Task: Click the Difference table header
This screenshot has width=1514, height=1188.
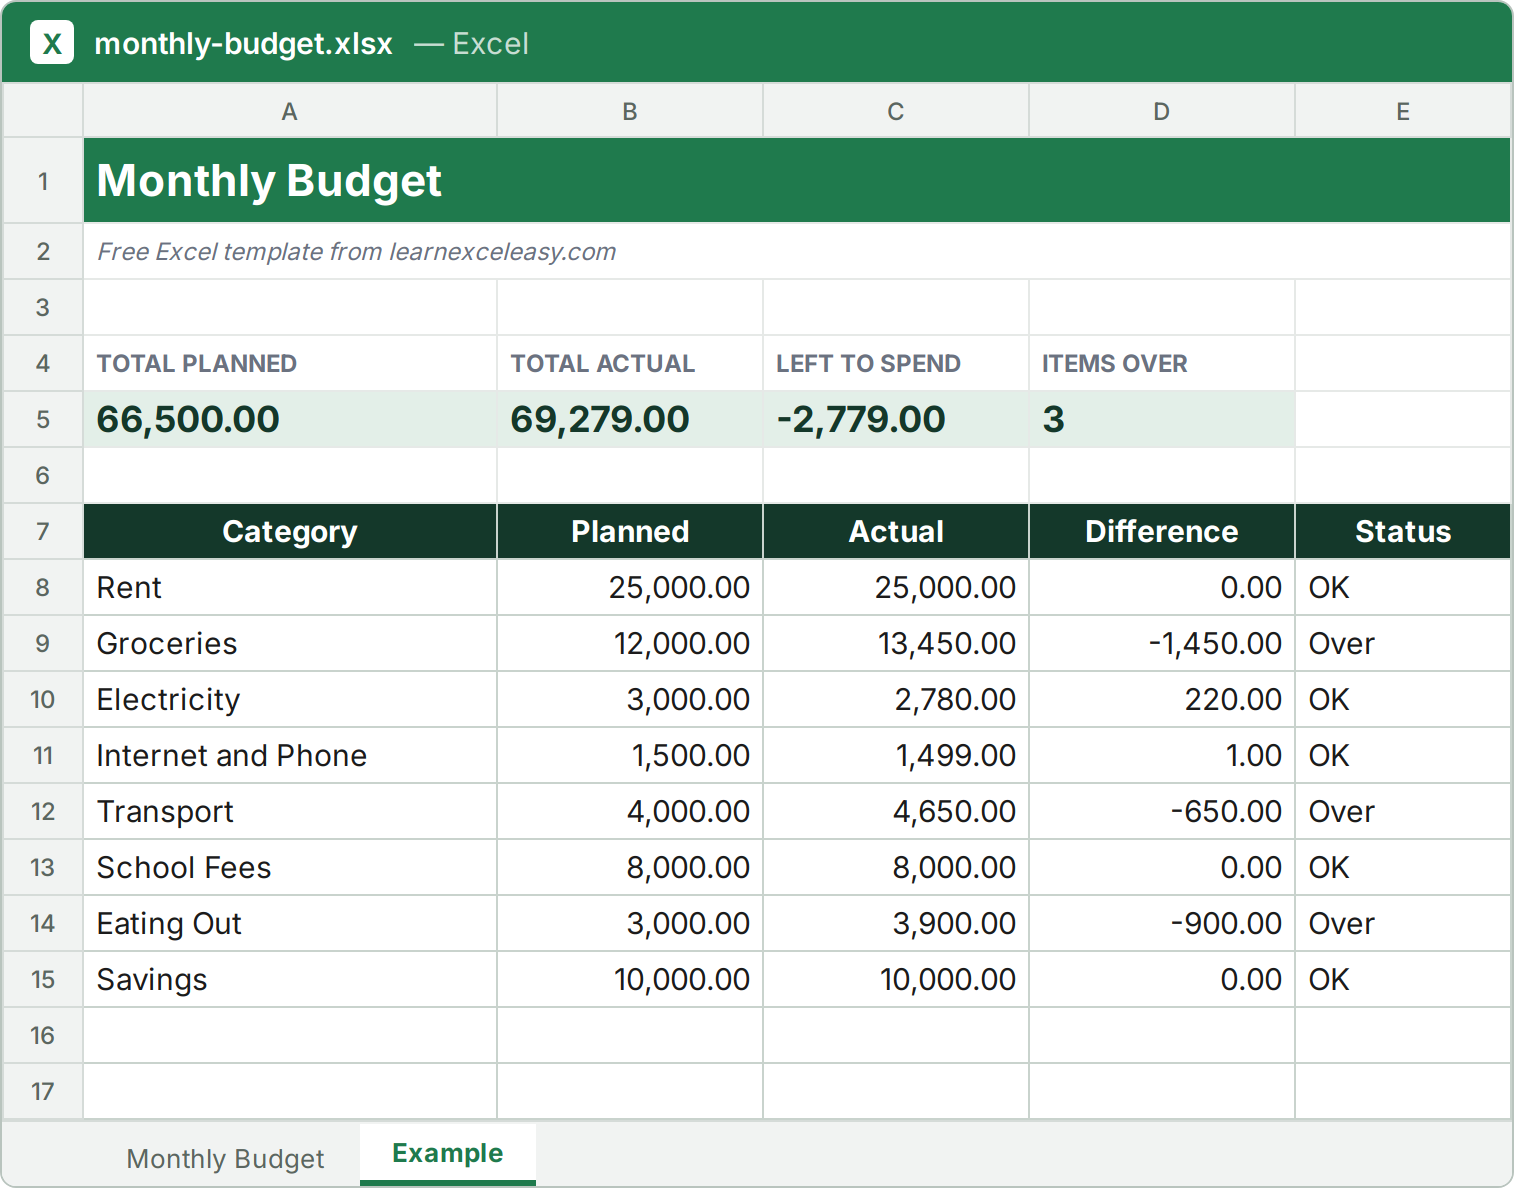Action: [x=1162, y=531]
